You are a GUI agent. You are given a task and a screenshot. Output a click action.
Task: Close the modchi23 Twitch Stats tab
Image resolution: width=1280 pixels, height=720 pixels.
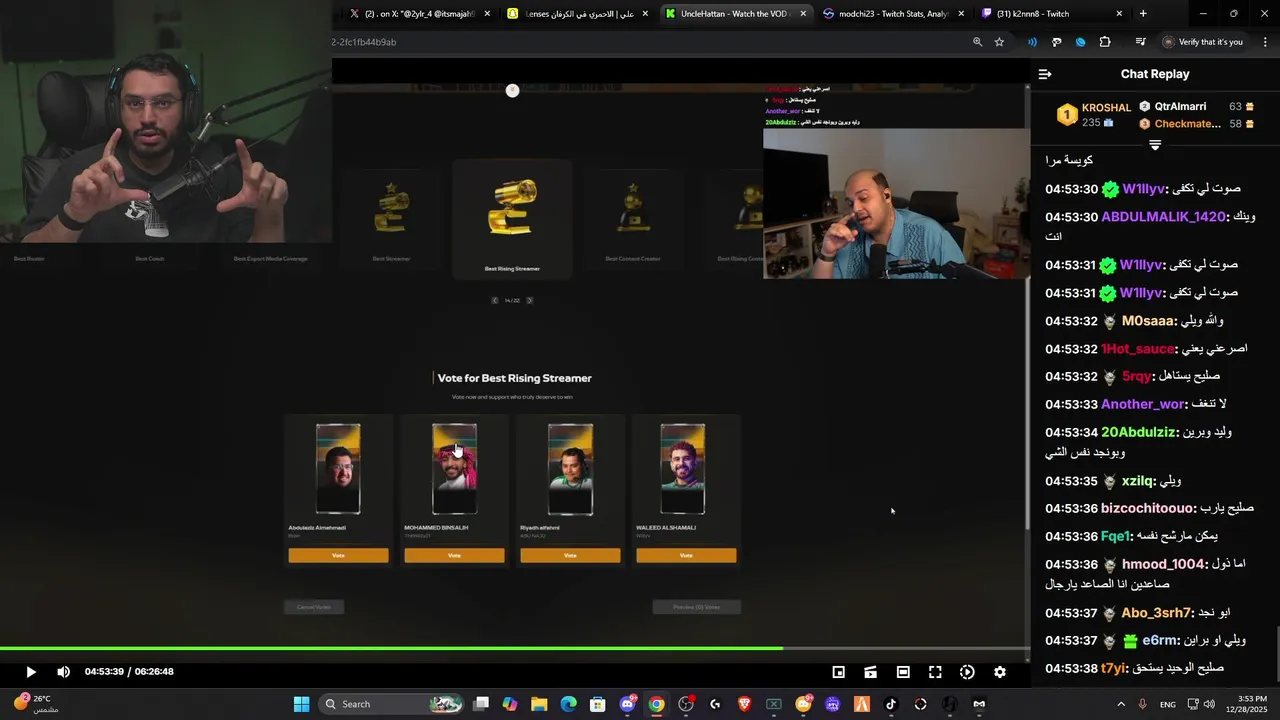tap(961, 14)
